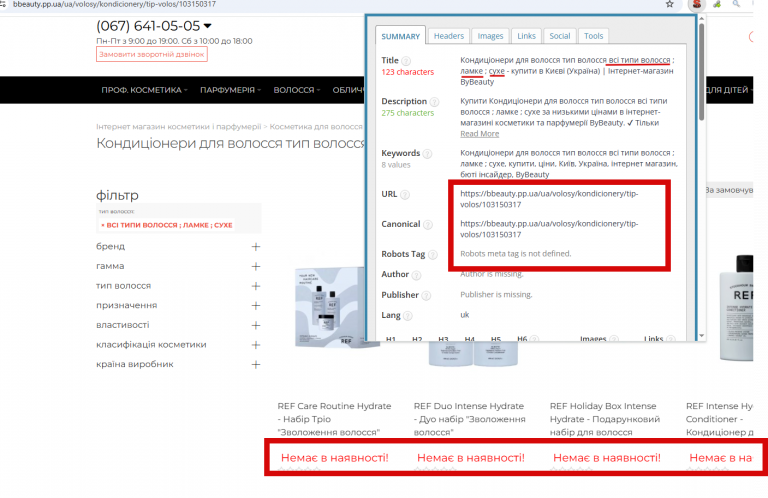Open ПРОФ. КОСМЕТИКА menu
The image size is (768, 498).
pos(144,90)
